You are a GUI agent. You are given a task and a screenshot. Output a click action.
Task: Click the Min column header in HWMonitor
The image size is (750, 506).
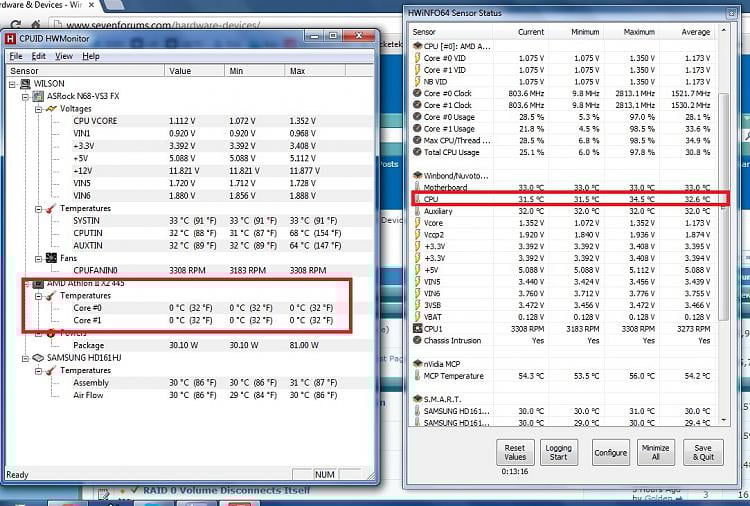tap(255, 71)
